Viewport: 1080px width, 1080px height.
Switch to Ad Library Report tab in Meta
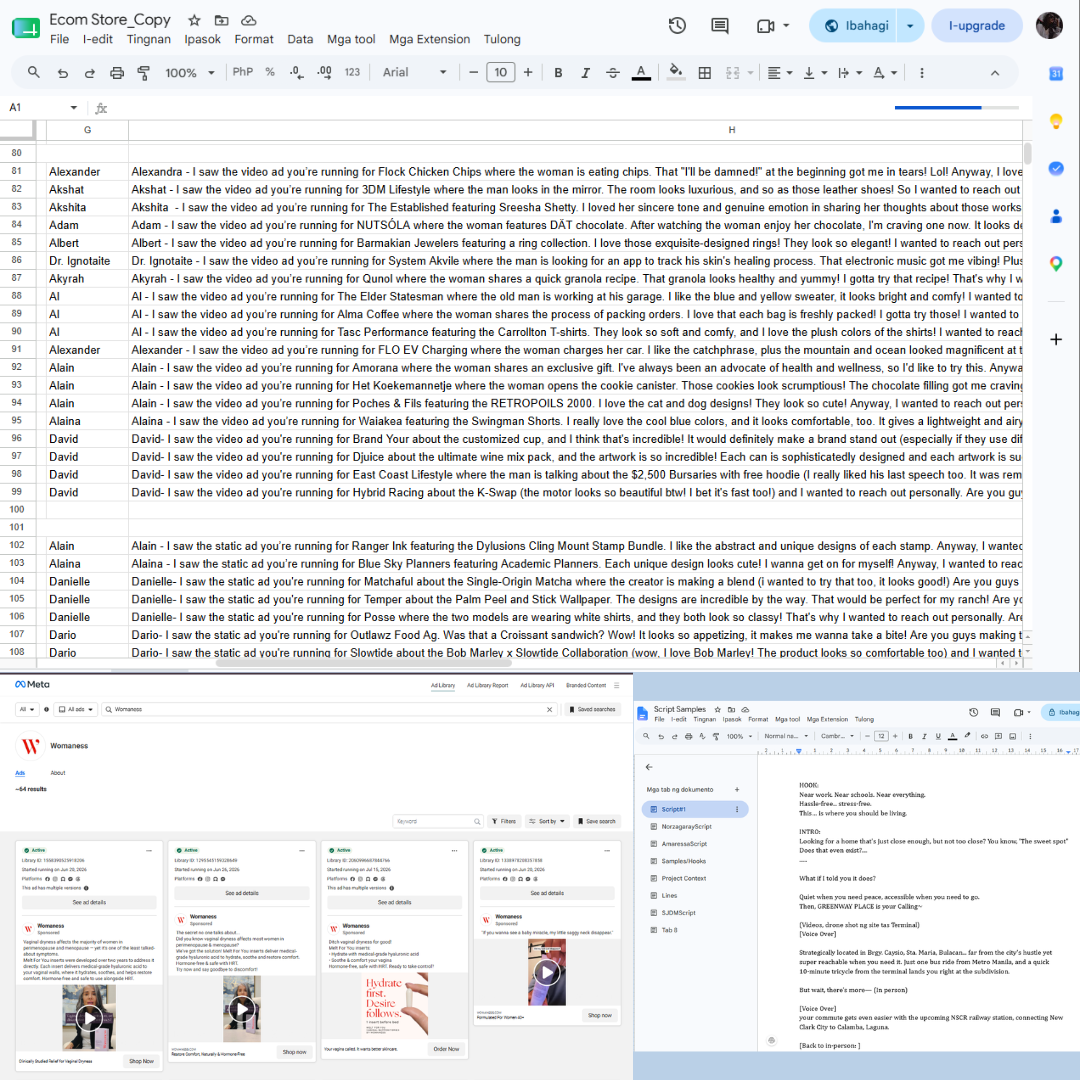[x=487, y=685]
